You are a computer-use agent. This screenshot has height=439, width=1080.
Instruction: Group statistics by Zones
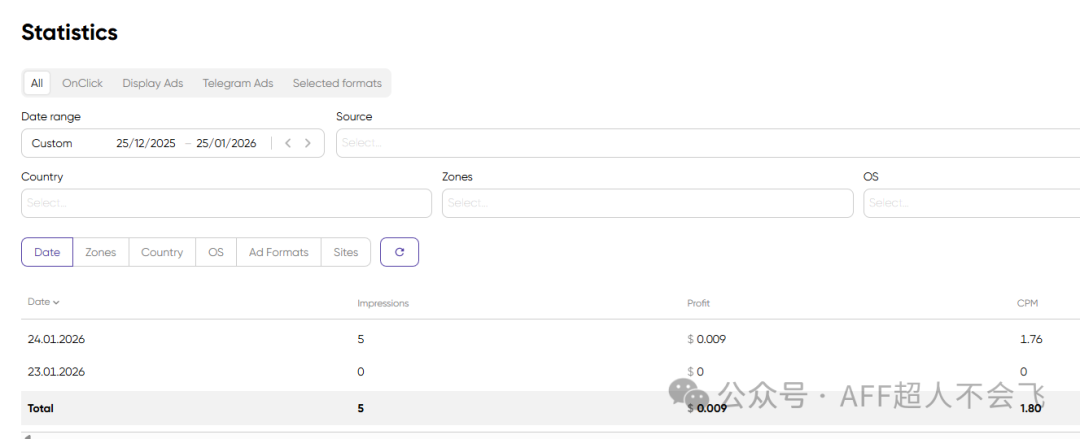pos(101,252)
